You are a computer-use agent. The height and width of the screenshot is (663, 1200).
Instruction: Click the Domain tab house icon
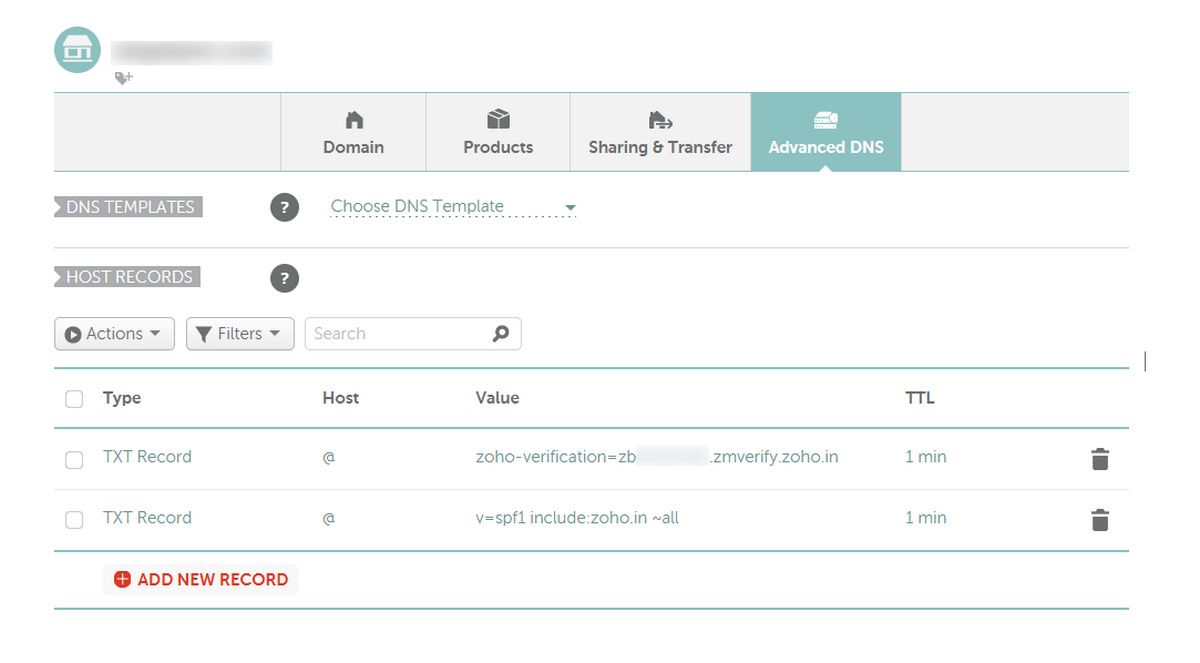353,120
